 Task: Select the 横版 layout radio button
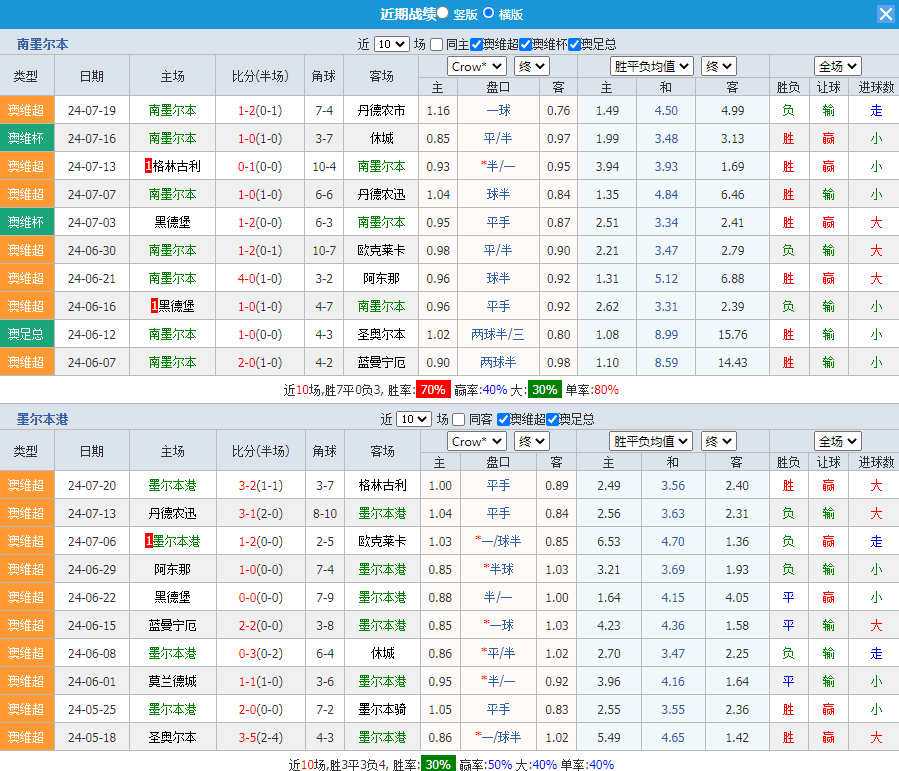[488, 13]
